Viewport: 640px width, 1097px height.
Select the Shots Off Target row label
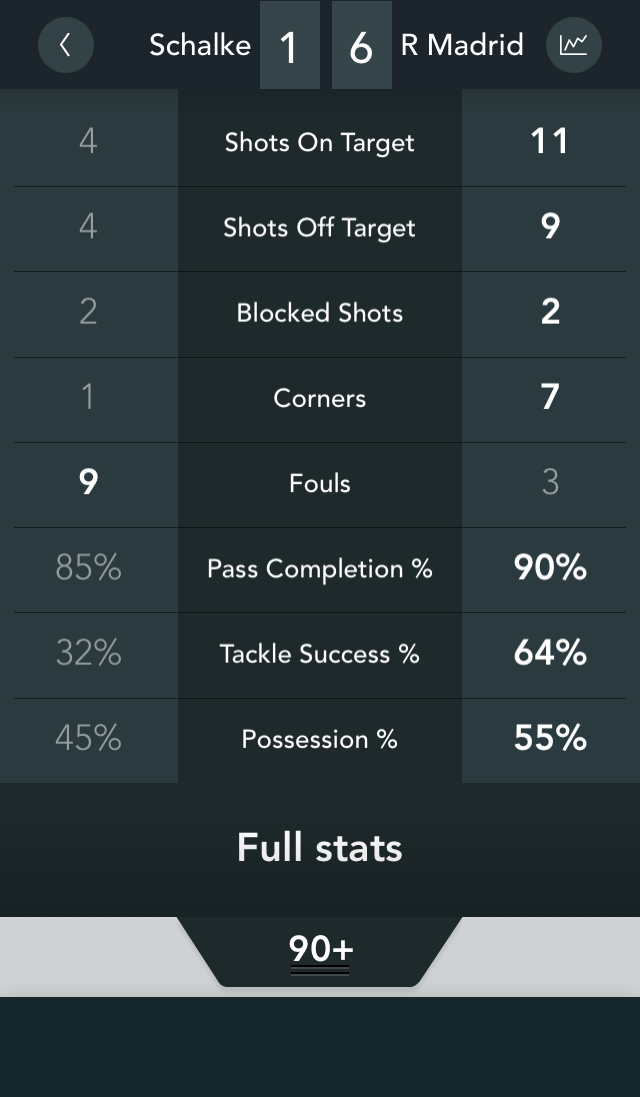(x=320, y=228)
